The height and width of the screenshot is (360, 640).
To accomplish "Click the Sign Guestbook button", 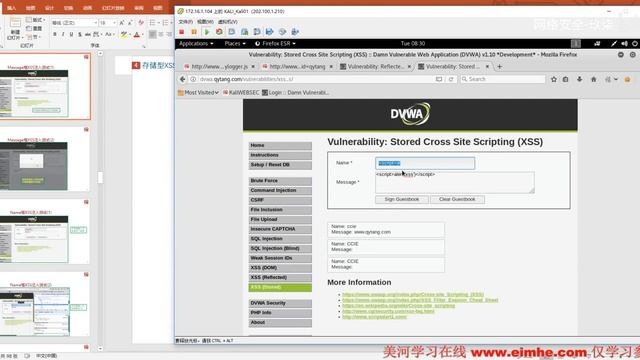I will point(402,200).
